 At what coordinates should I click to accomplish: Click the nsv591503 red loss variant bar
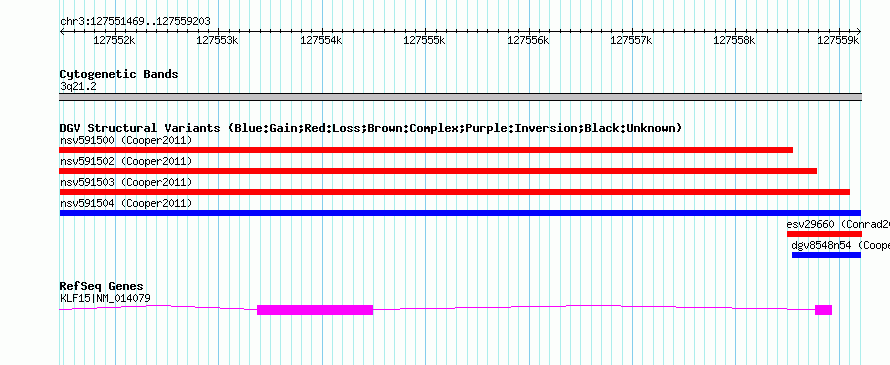(454, 192)
